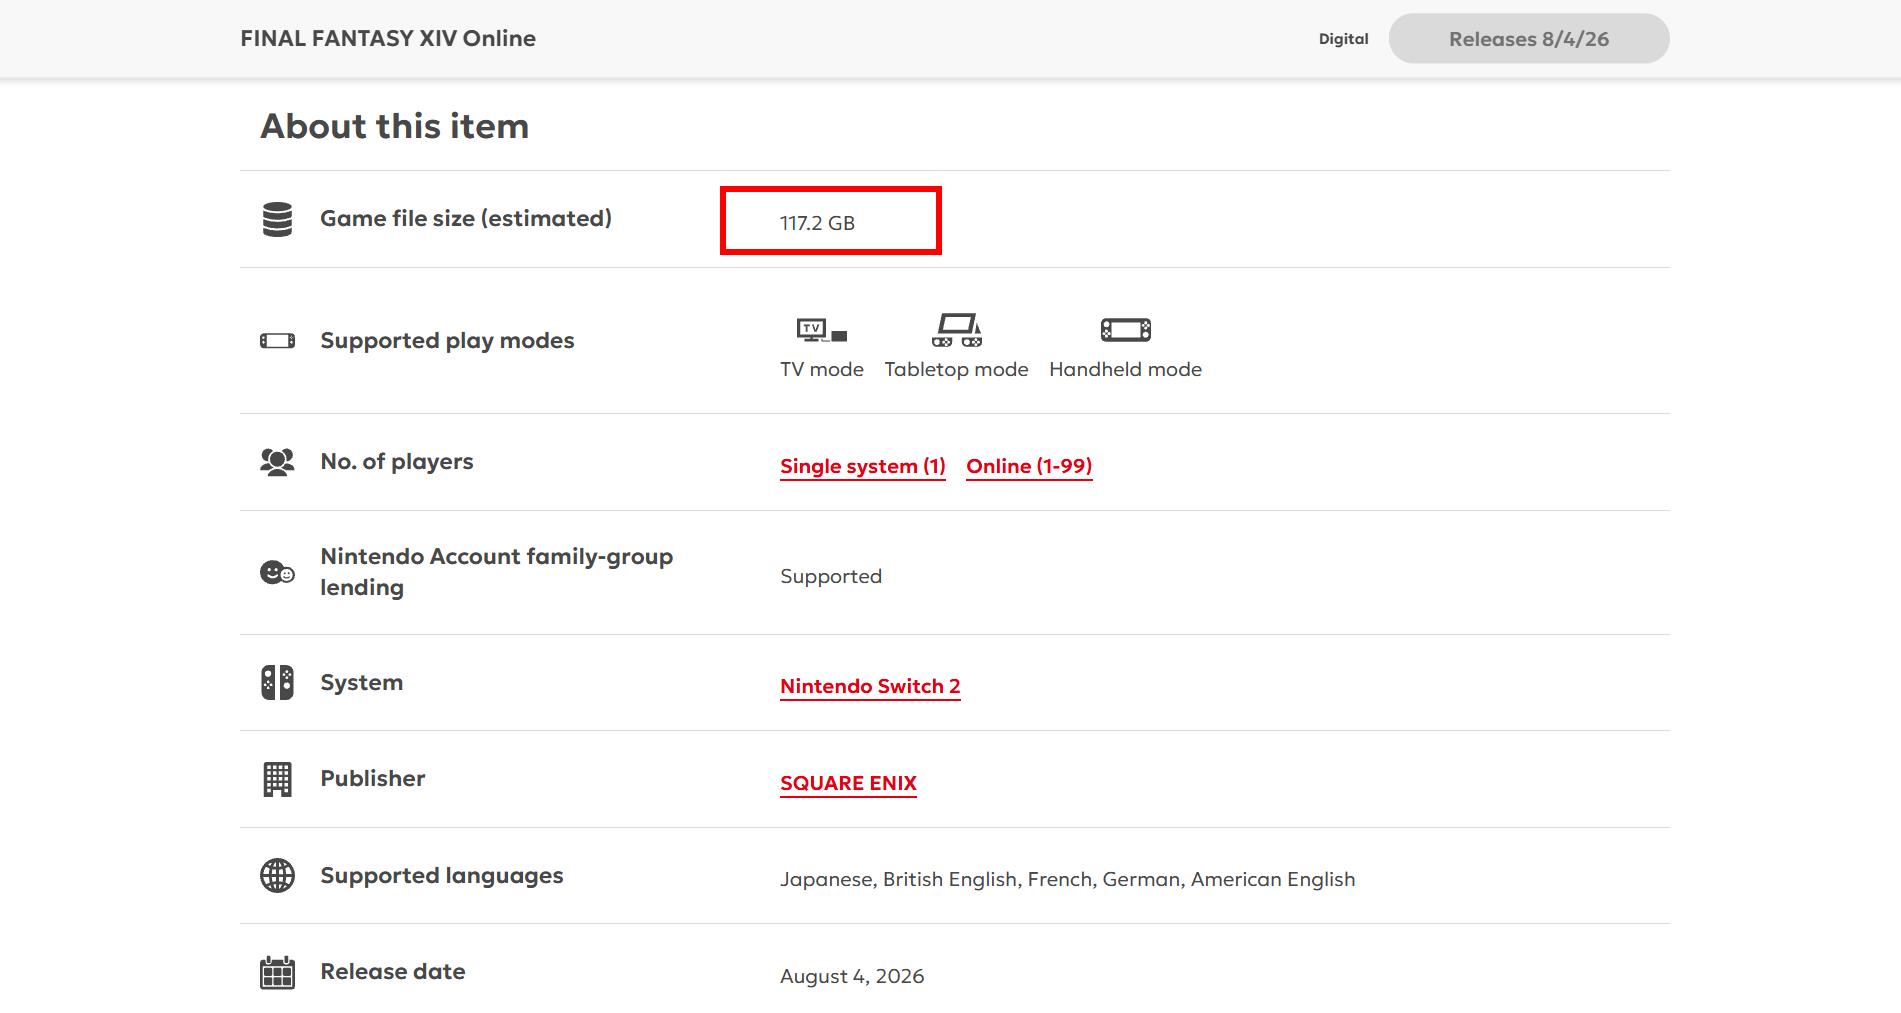1901x1013 pixels.
Task: Click the TV mode caption text
Action: coord(822,369)
